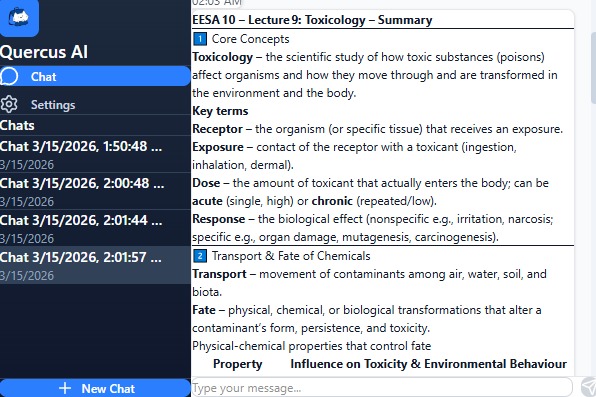Click 'Physical-chemical properties that control fate' line

pos(312,346)
